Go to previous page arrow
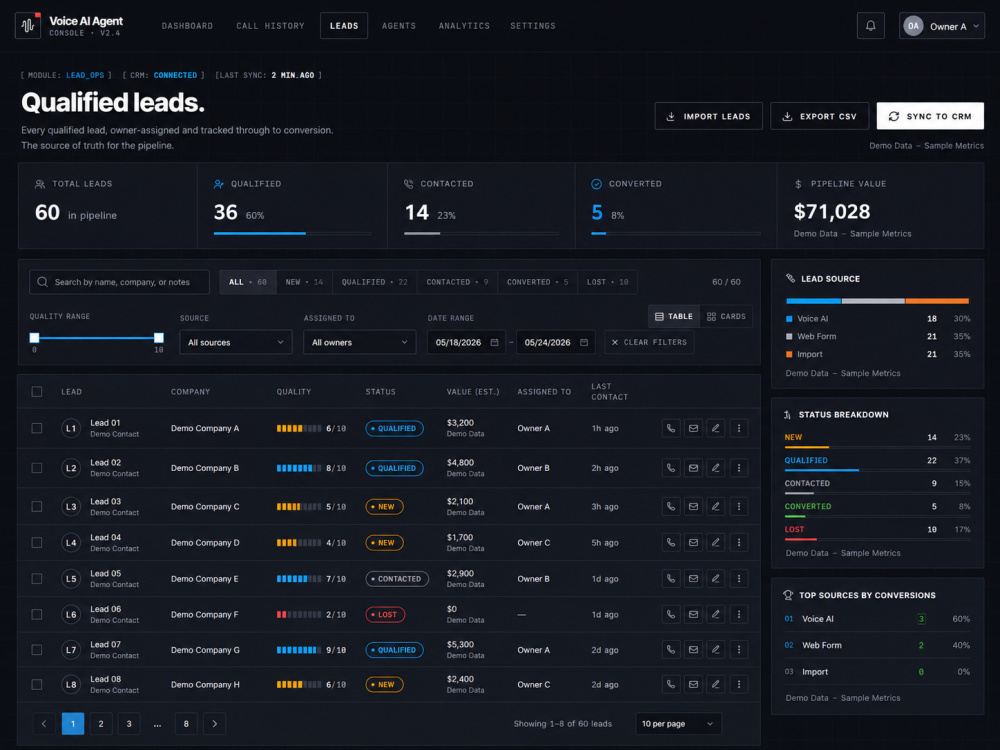 pyautogui.click(x=44, y=724)
